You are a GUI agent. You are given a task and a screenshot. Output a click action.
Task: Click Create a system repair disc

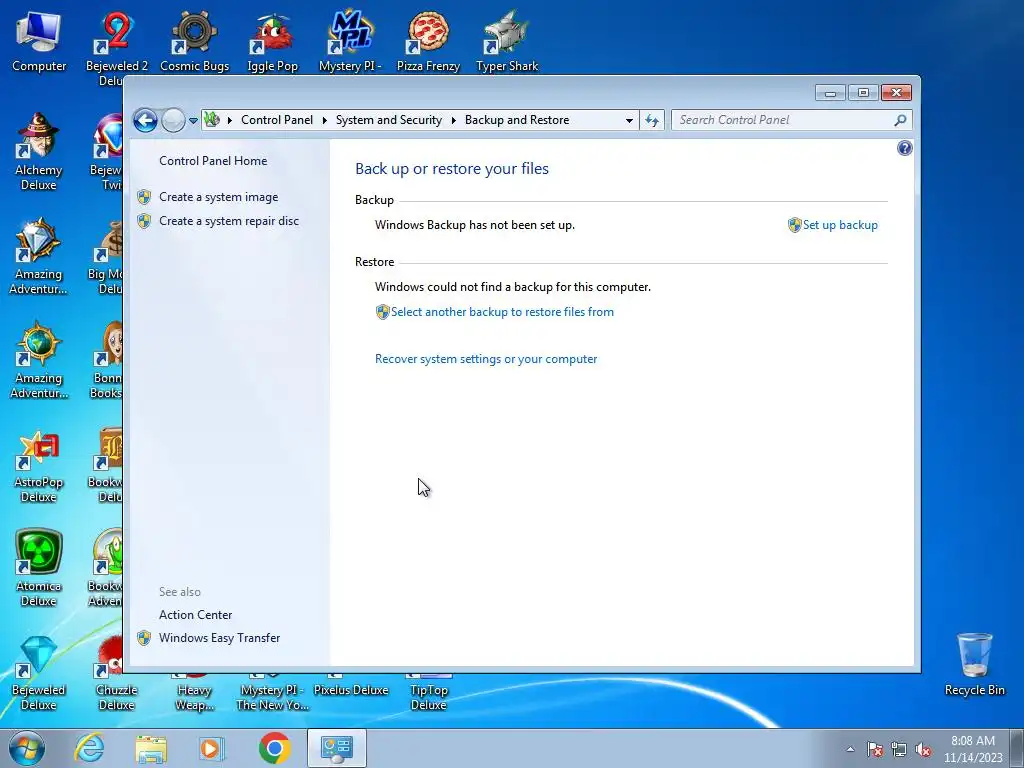pyautogui.click(x=229, y=221)
